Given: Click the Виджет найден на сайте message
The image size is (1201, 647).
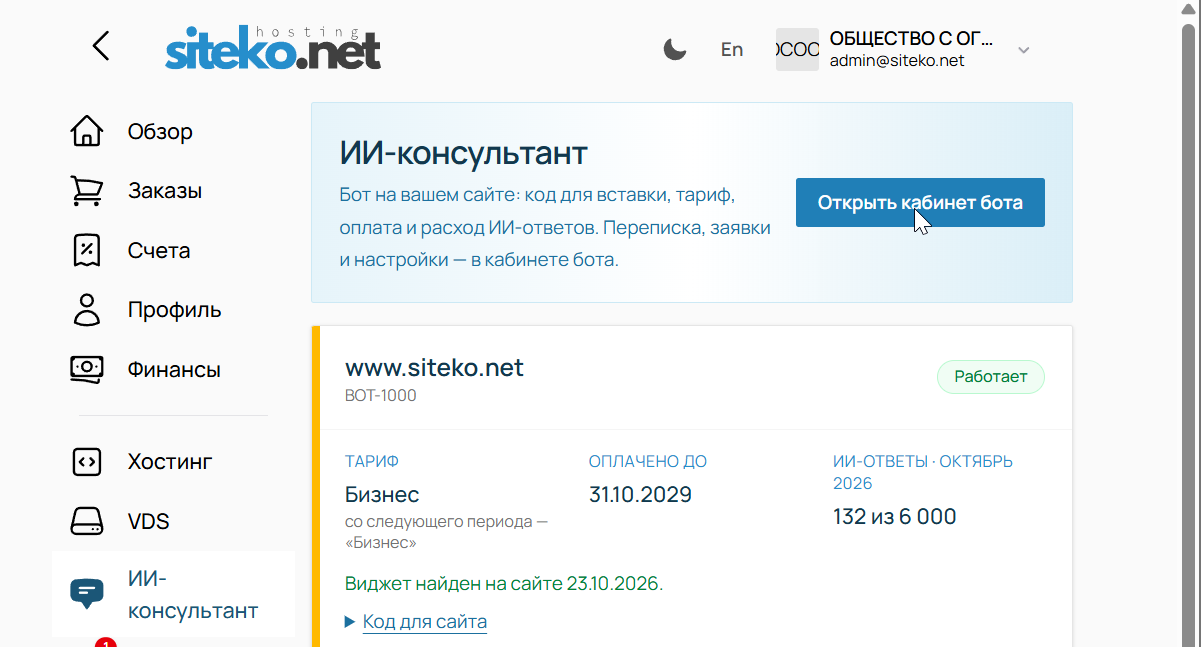Looking at the screenshot, I should pyautogui.click(x=504, y=583).
